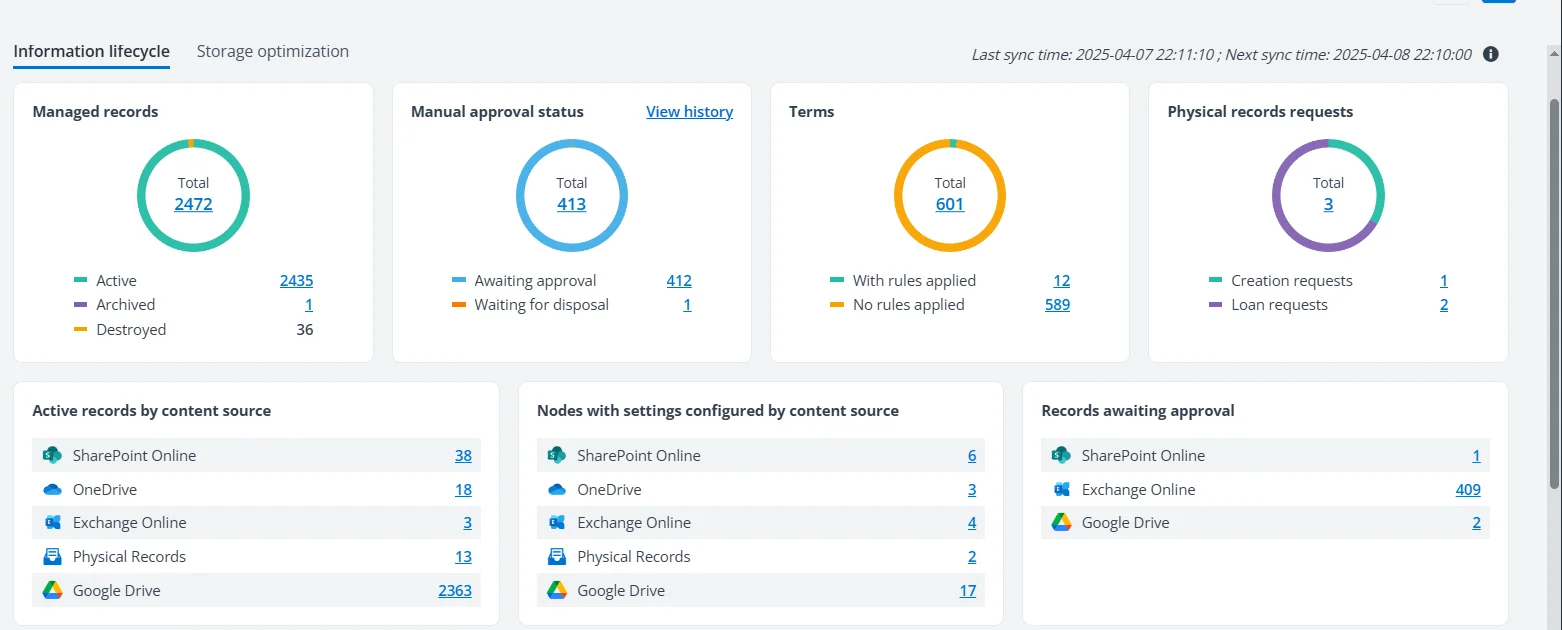This screenshot has height=630, width=1562.
Task: Click OneDrive icon in Nodes with settings list
Action: [557, 490]
